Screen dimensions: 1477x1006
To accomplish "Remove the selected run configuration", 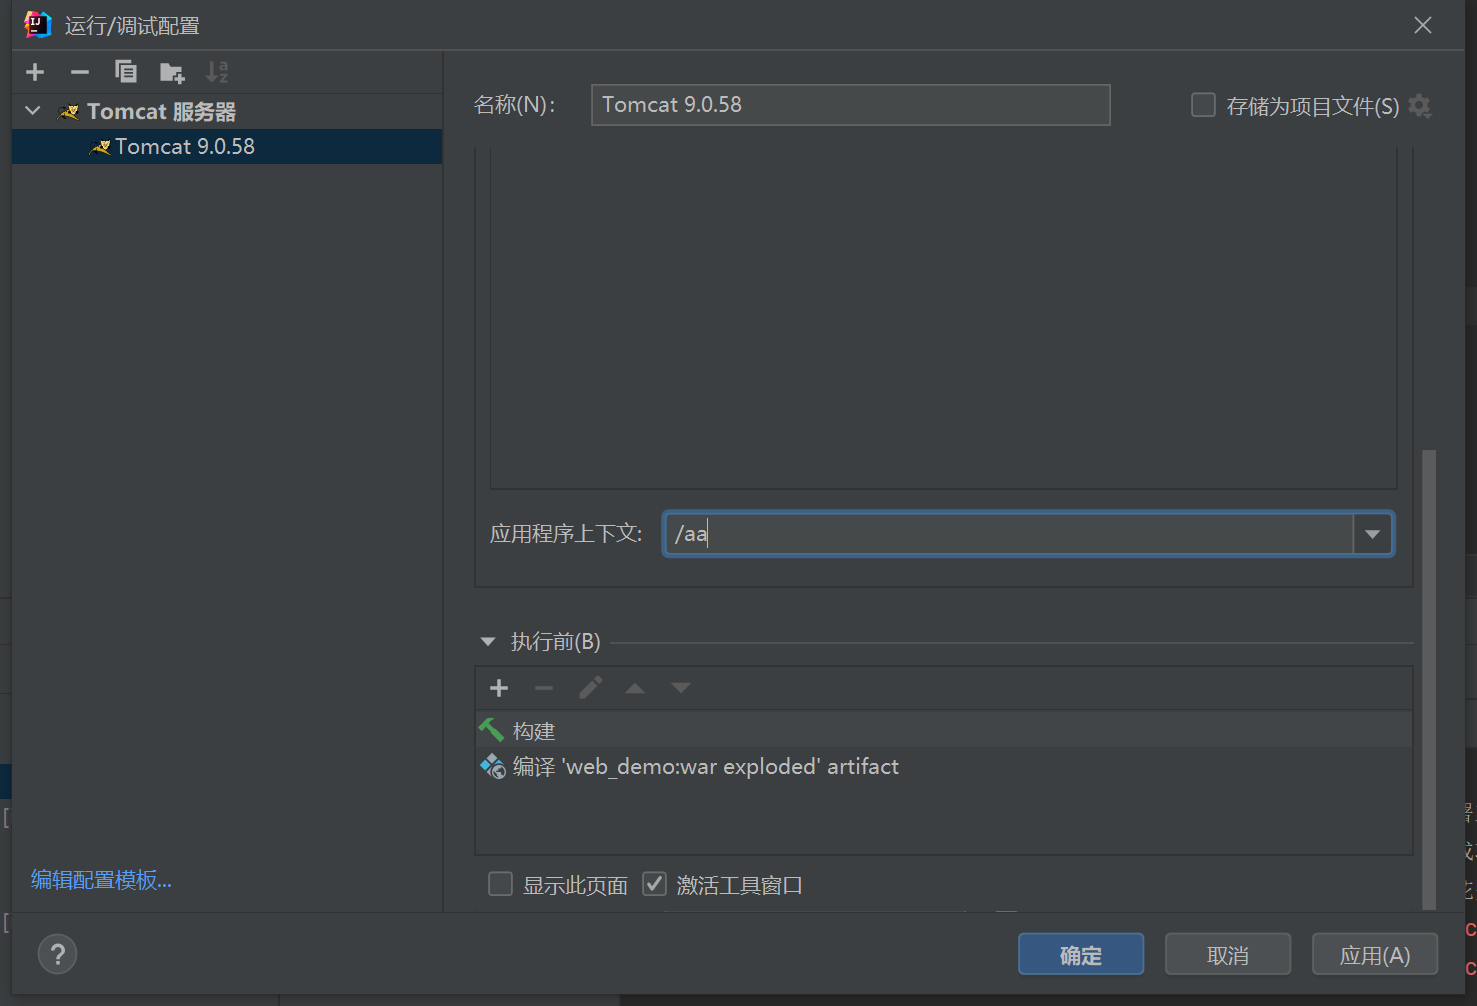I will click(80, 72).
